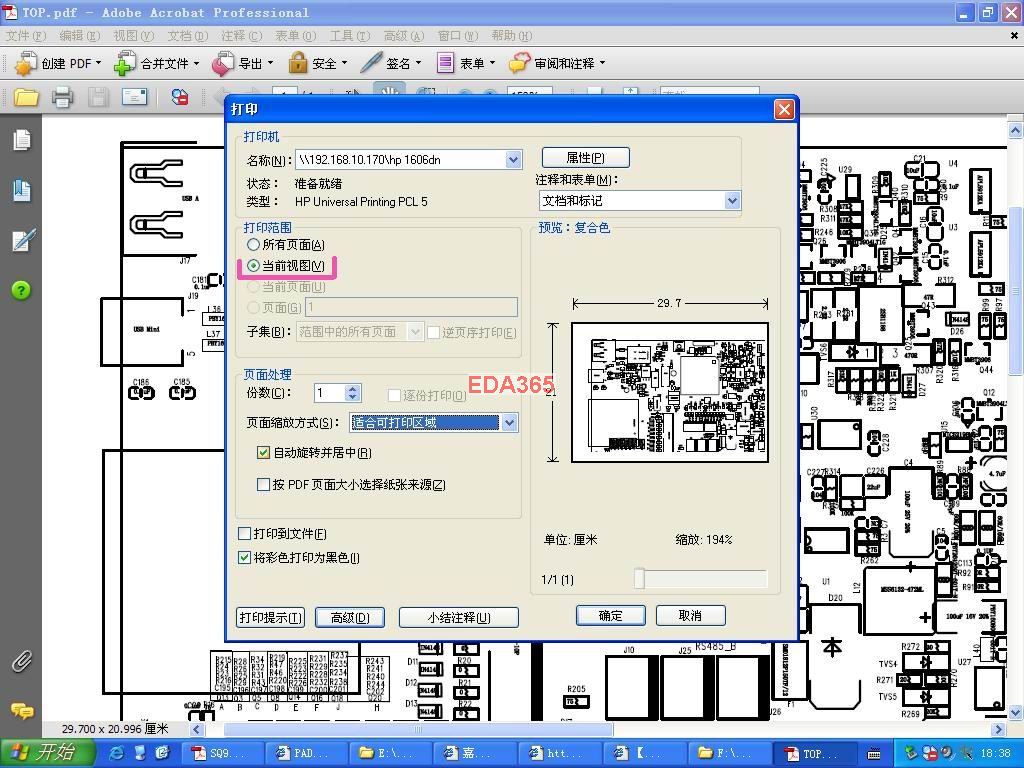The image size is (1024, 768).
Task: Click the preview page slider
Action: (639, 579)
